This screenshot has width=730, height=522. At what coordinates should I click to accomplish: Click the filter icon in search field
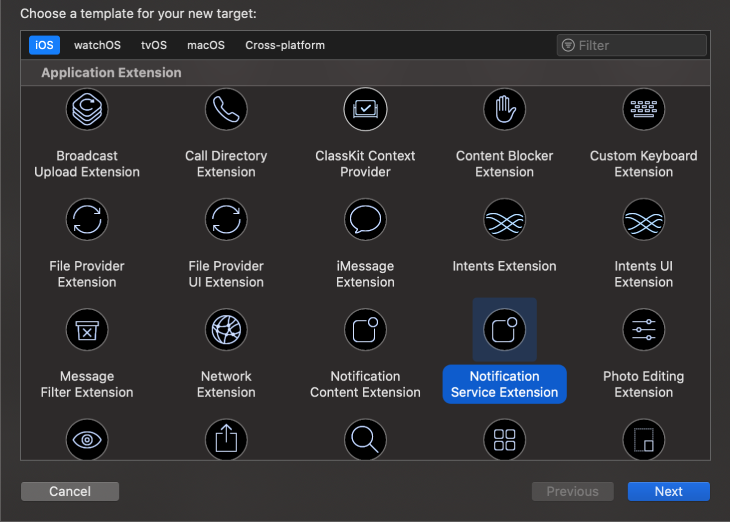[568, 45]
